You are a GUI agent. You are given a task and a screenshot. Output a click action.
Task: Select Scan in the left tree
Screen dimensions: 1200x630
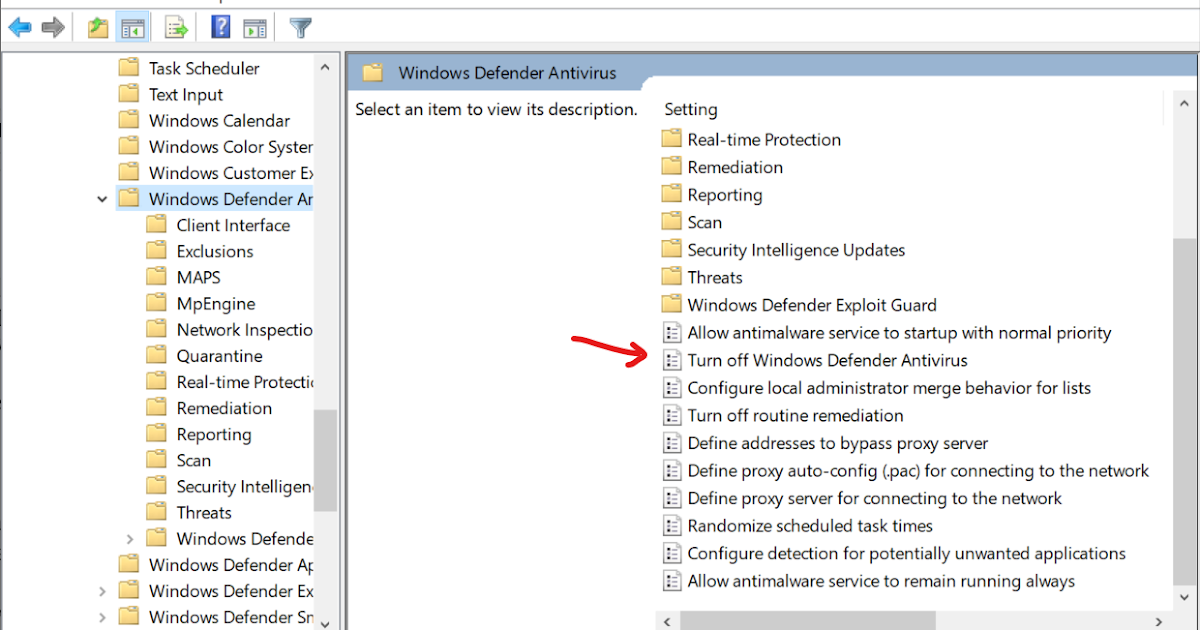(x=193, y=460)
